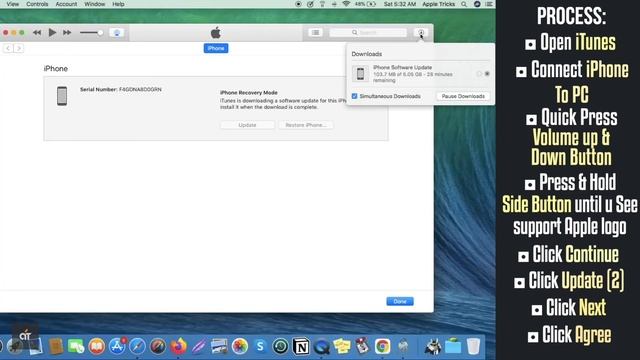Open QuickTime Player from the dock
This screenshot has width=640, height=360.
pos(322,346)
